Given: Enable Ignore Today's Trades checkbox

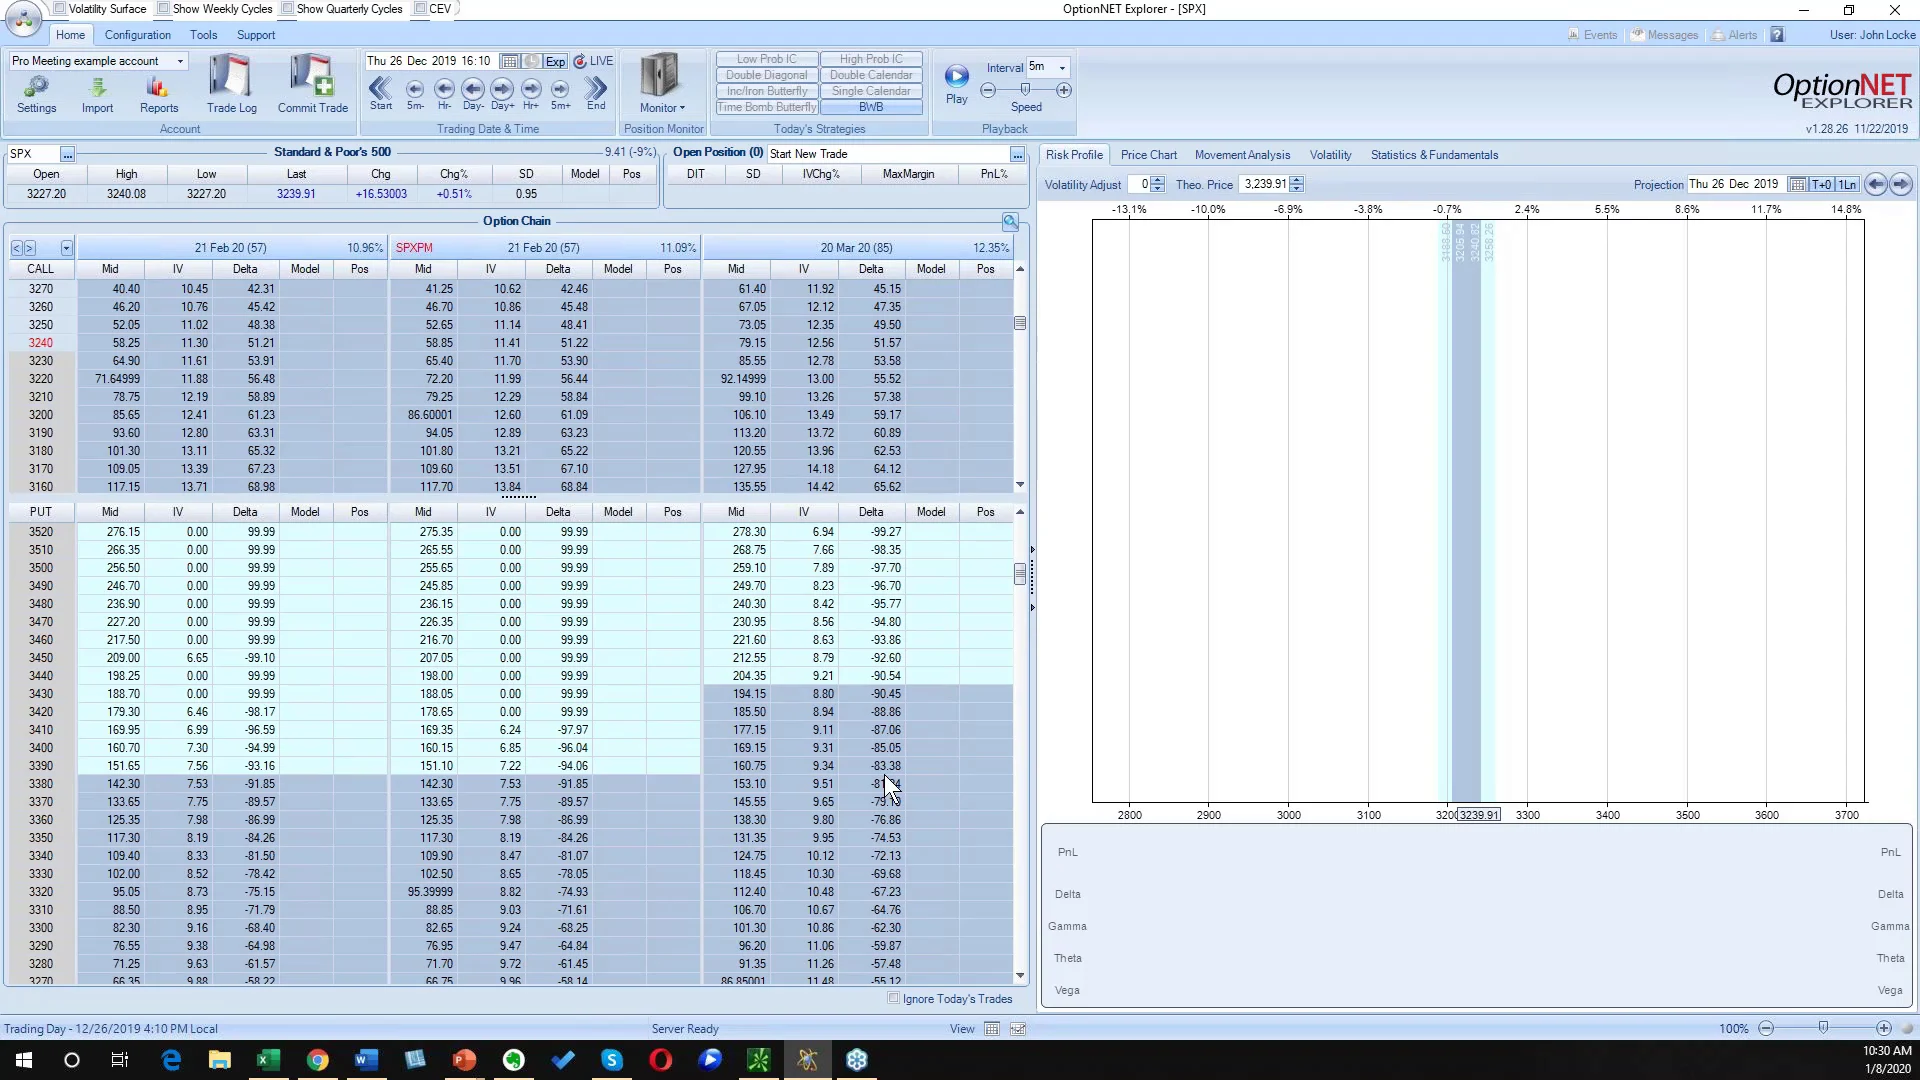Looking at the screenshot, I should [894, 998].
